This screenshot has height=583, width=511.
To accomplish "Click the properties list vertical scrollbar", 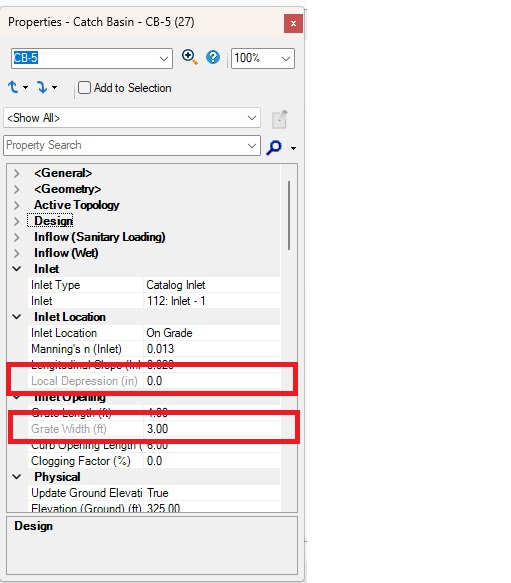I will click(x=289, y=215).
